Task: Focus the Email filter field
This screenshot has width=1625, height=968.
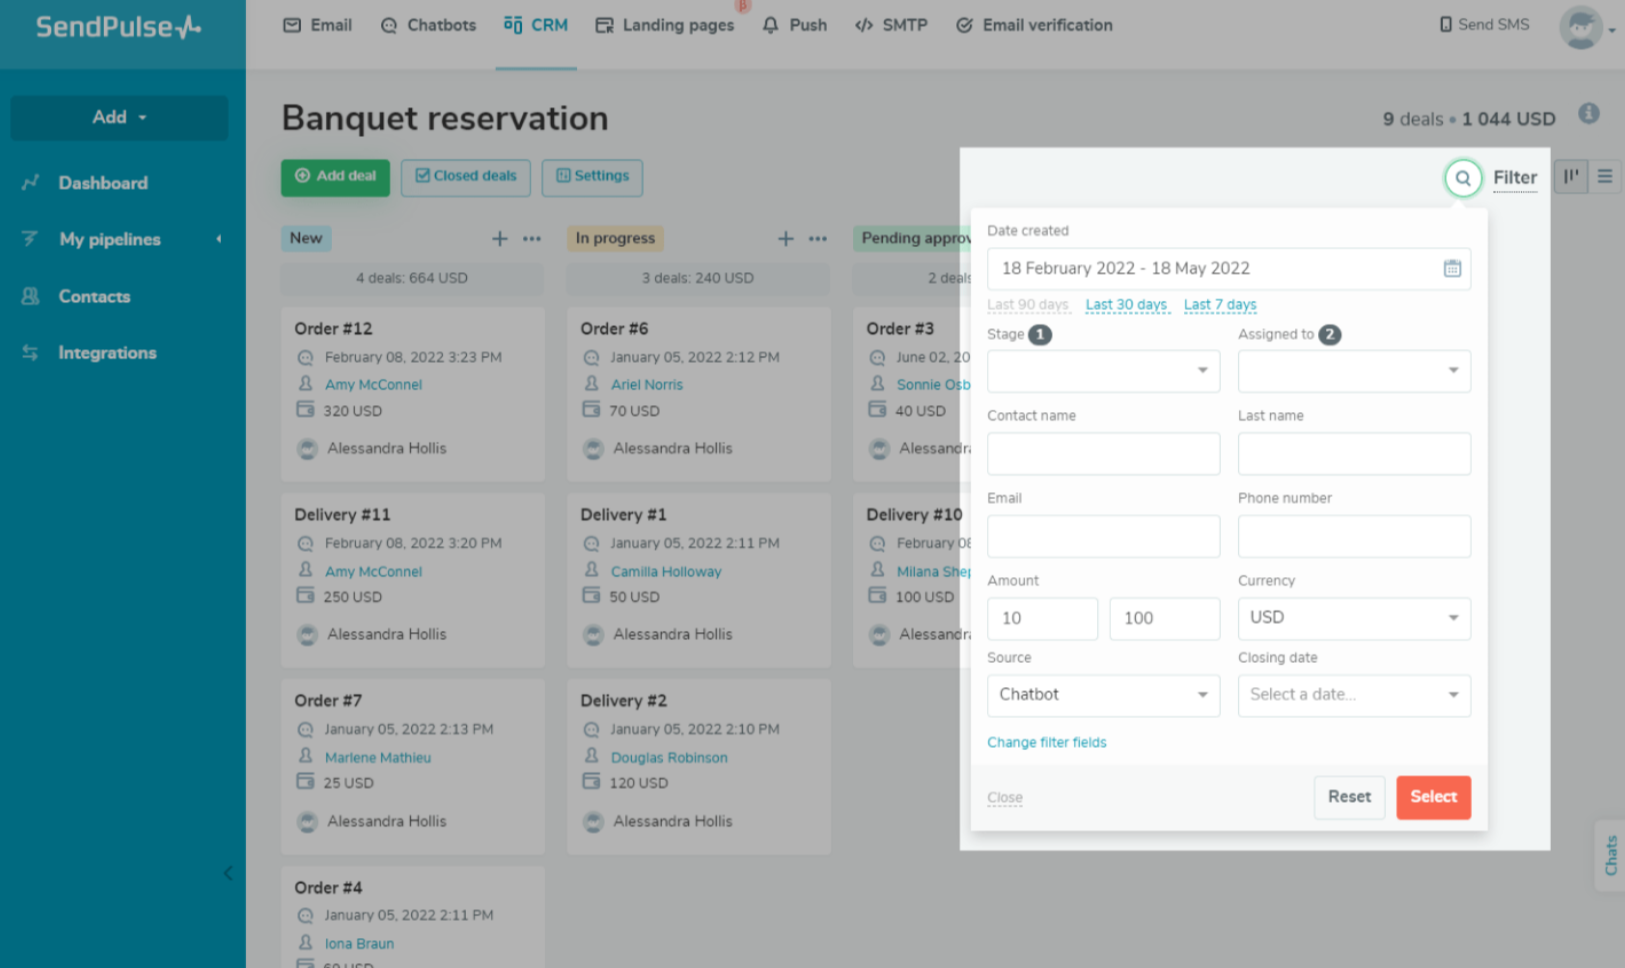Action: pyautogui.click(x=1103, y=536)
